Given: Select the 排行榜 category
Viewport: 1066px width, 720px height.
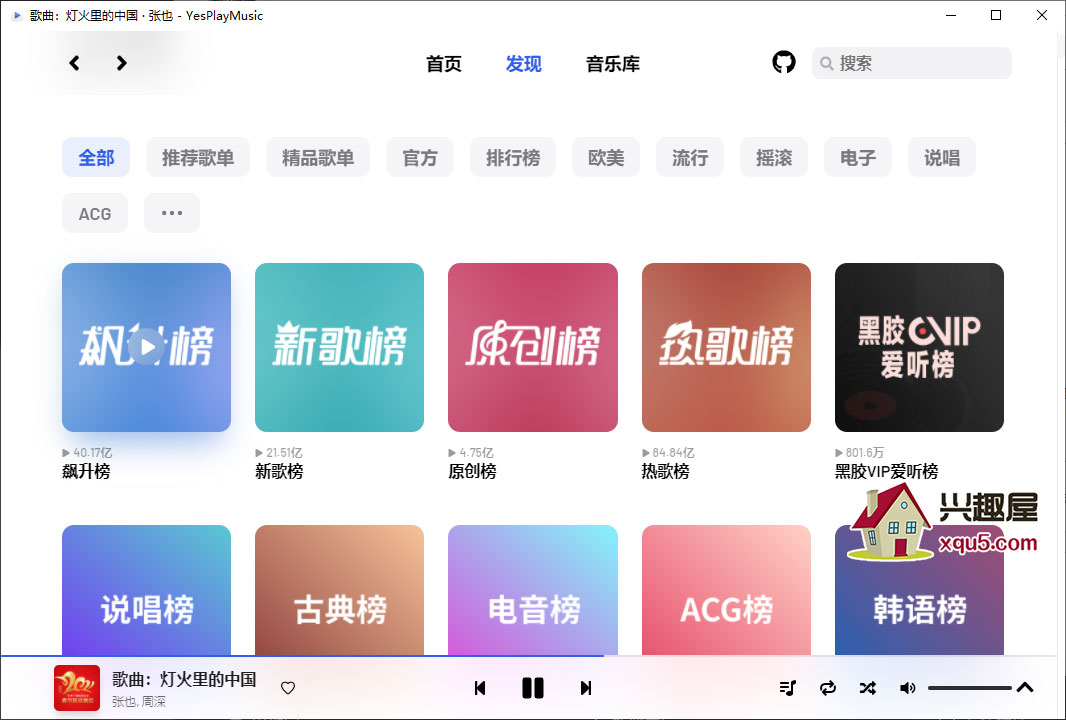Looking at the screenshot, I should (x=513, y=157).
